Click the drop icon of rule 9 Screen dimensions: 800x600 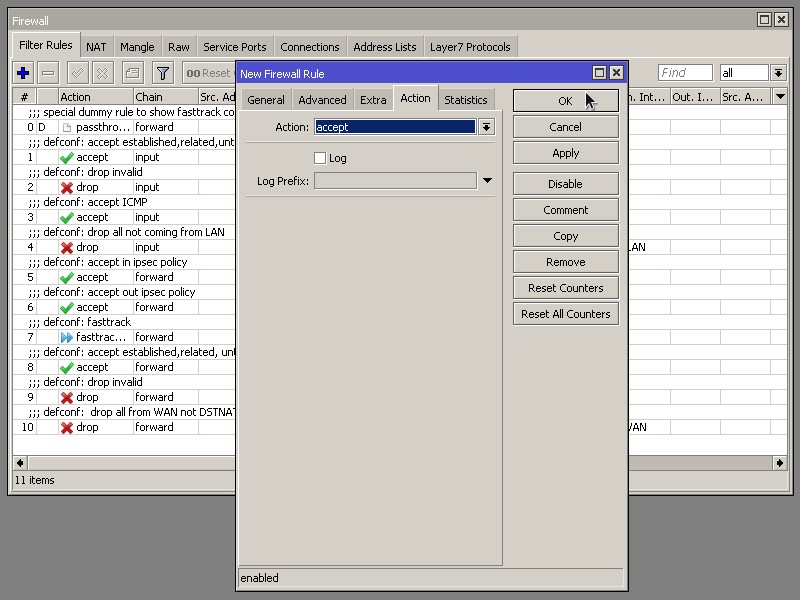tap(67, 397)
